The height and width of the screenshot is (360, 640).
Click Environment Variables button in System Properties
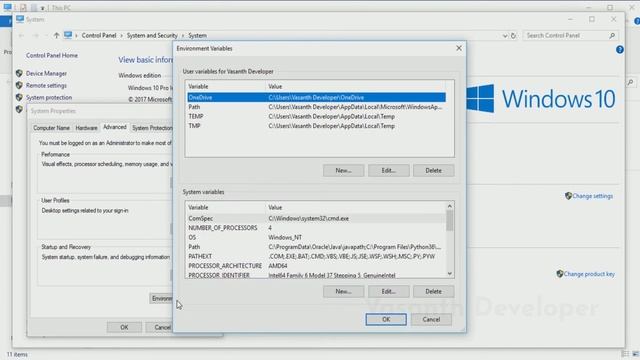coord(161,298)
